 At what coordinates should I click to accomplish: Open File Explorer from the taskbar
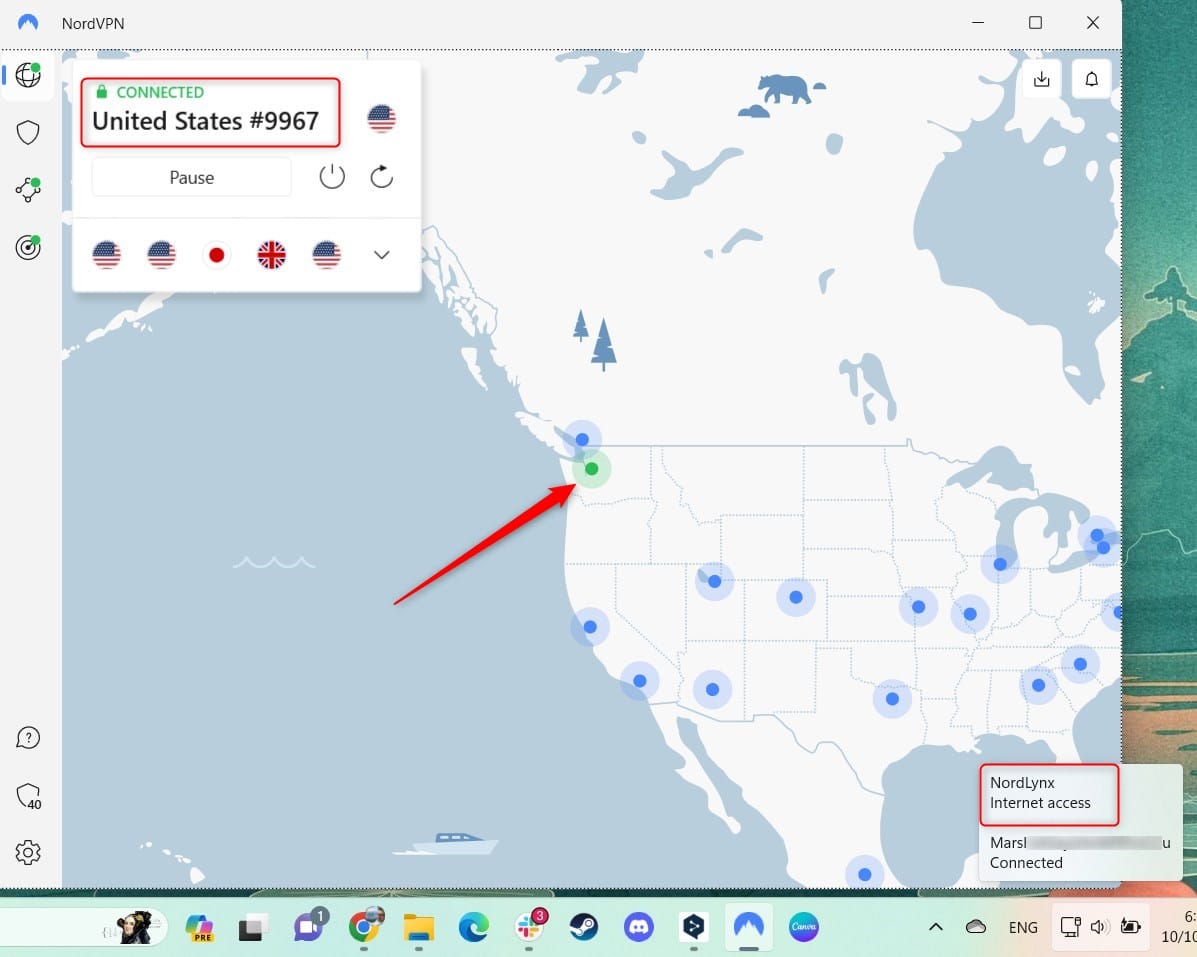tap(418, 927)
